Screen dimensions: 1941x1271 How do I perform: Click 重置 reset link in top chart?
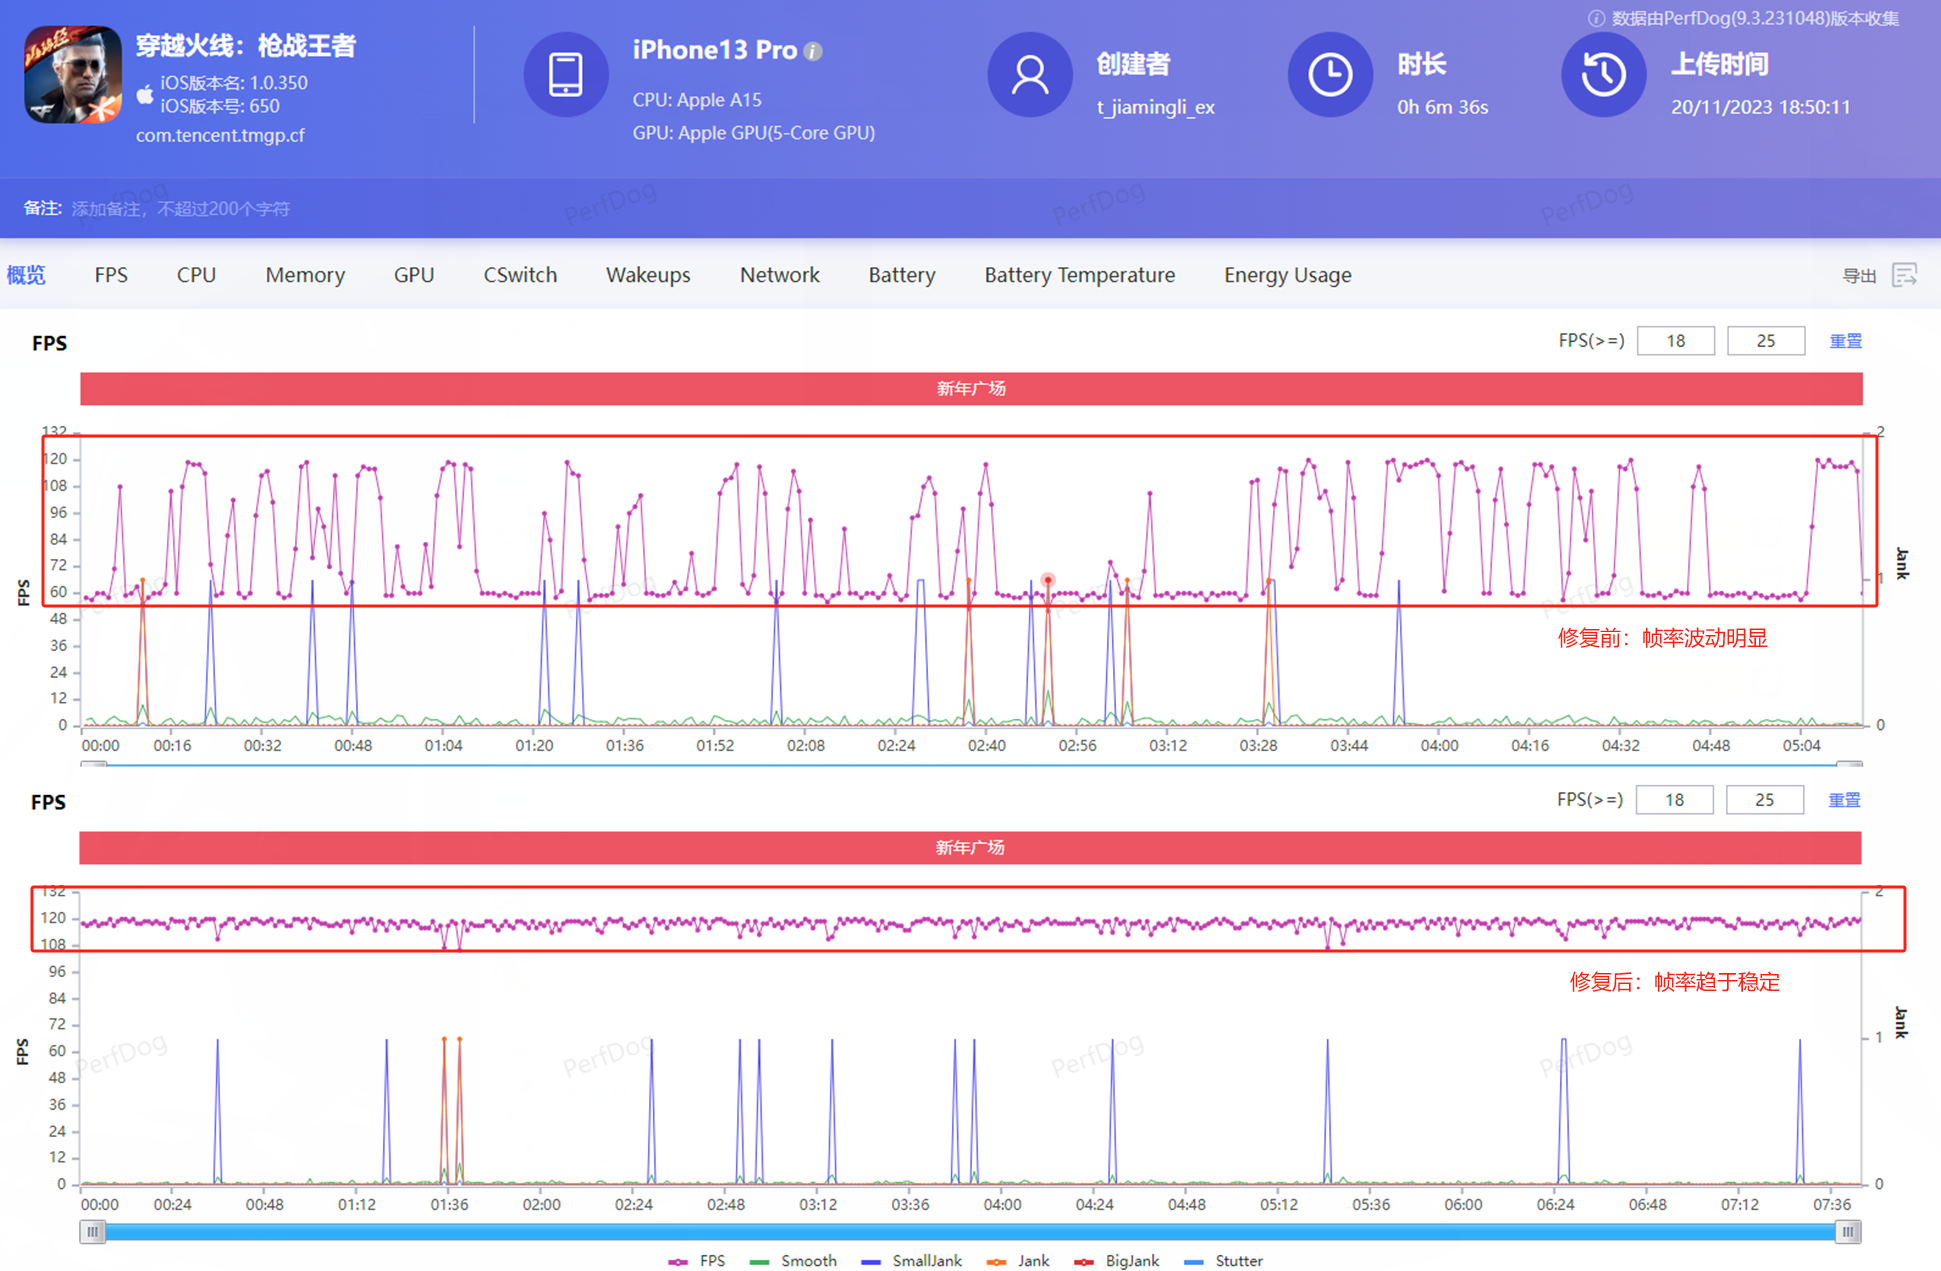coord(1846,341)
